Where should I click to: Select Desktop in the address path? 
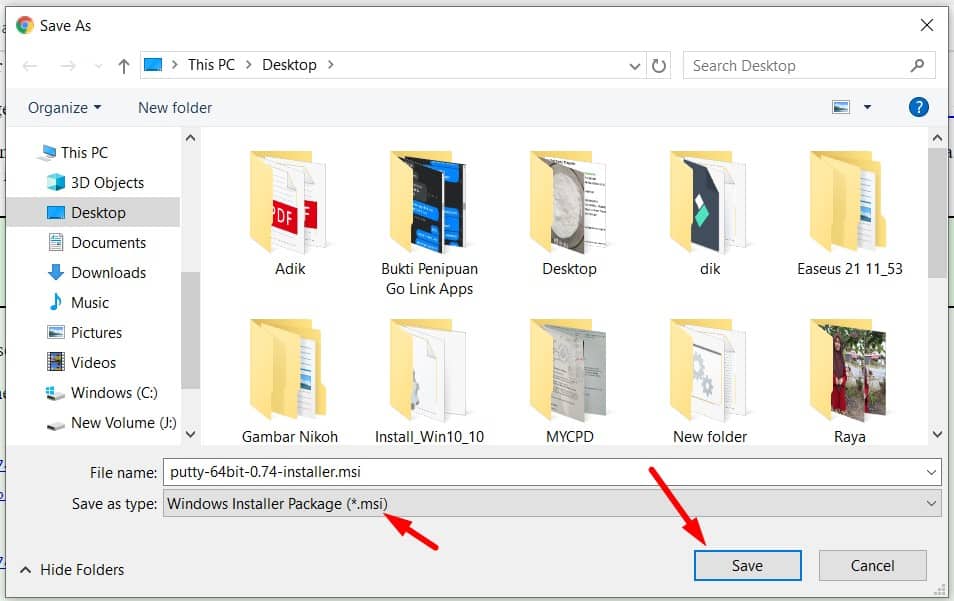tap(289, 65)
